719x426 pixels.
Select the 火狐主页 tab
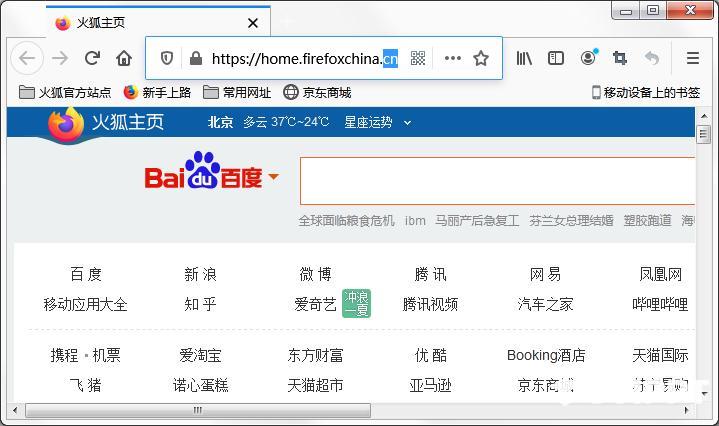coord(158,22)
